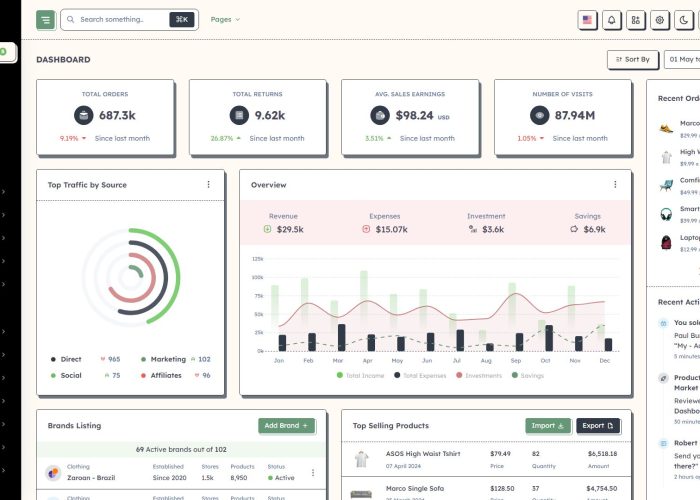Open the Sort By button
700x500 pixels.
coord(633,59)
